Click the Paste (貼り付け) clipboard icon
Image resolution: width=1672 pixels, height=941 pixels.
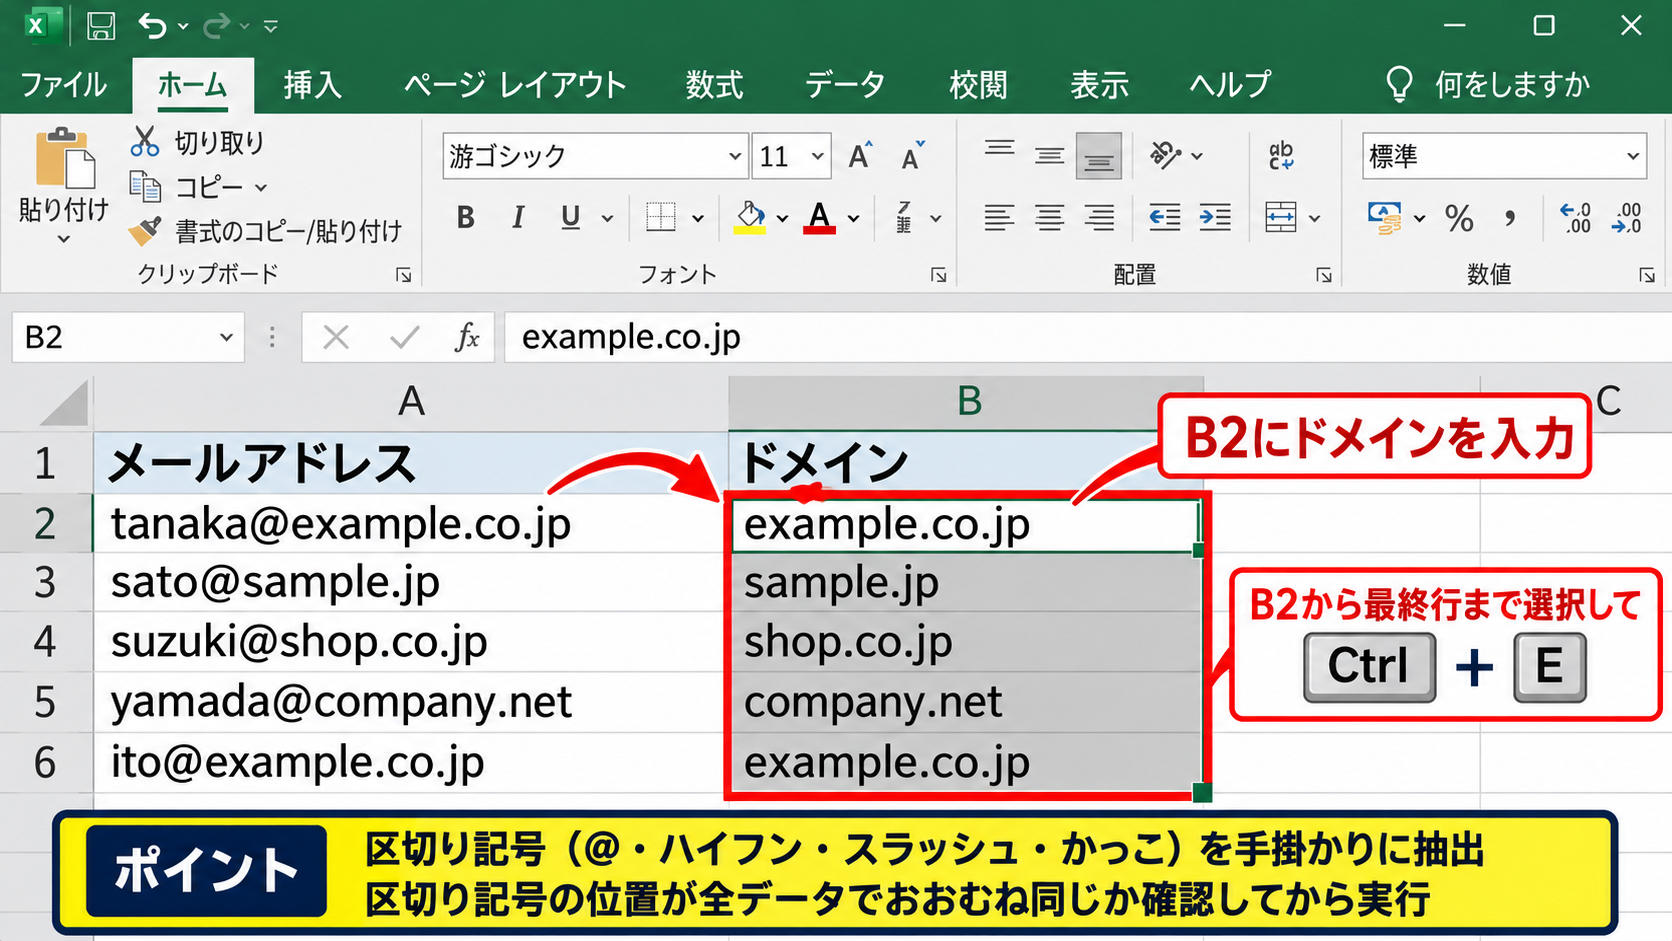click(65, 159)
